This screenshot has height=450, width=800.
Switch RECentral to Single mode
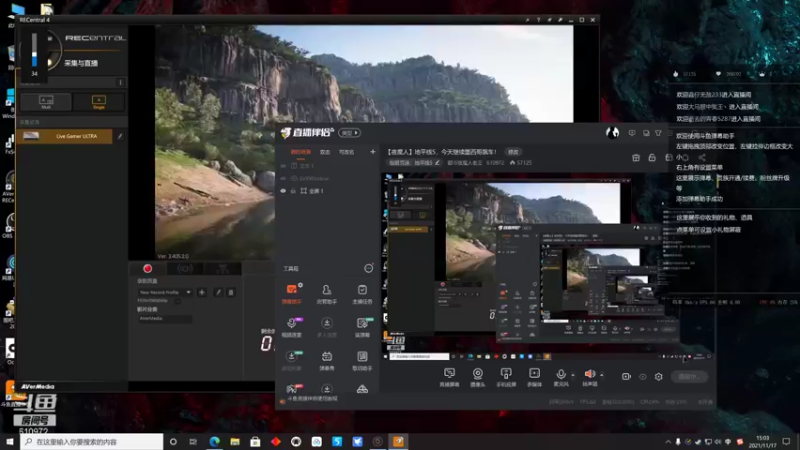pyautogui.click(x=98, y=102)
